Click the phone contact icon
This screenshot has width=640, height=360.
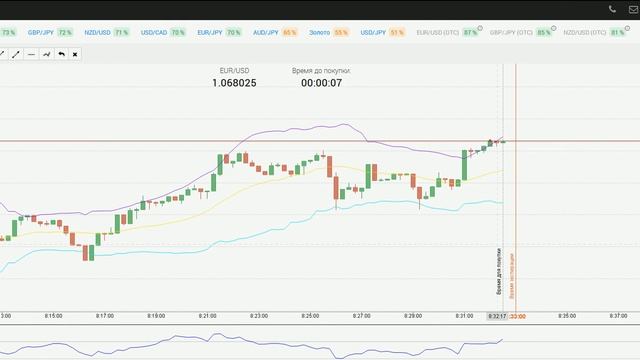(612, 9)
